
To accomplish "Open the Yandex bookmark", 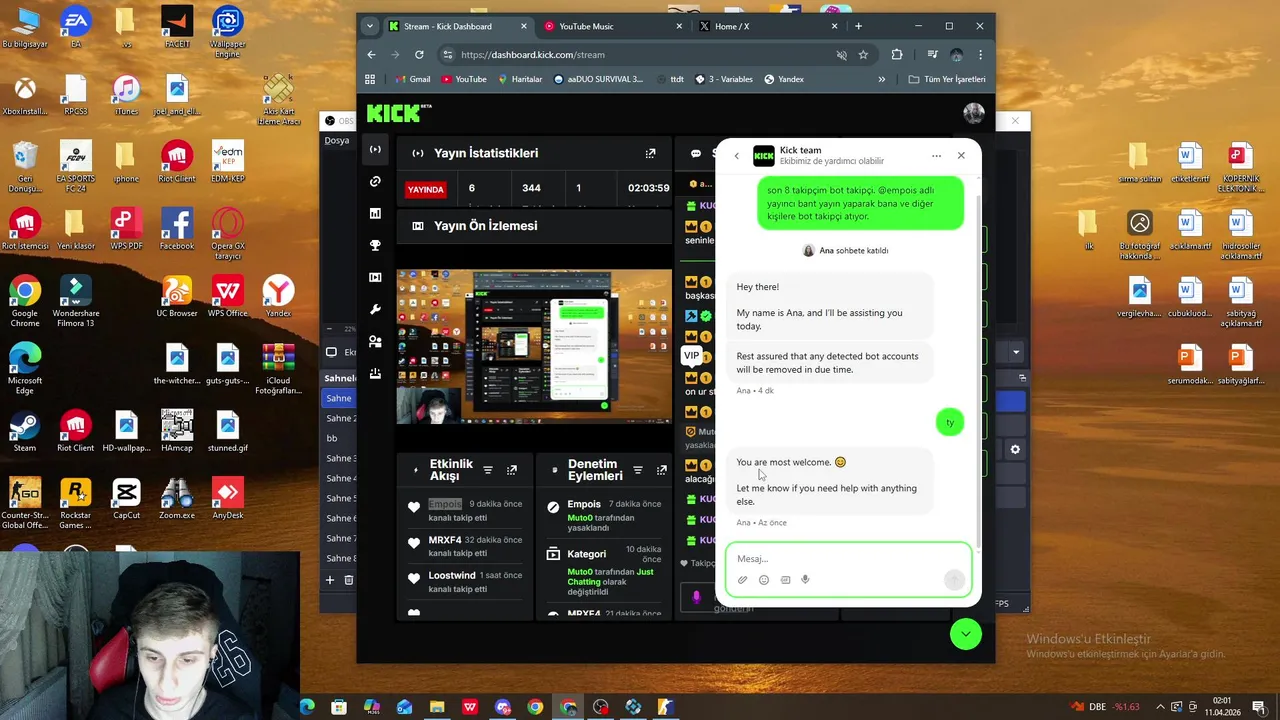I will pyautogui.click(x=783, y=79).
